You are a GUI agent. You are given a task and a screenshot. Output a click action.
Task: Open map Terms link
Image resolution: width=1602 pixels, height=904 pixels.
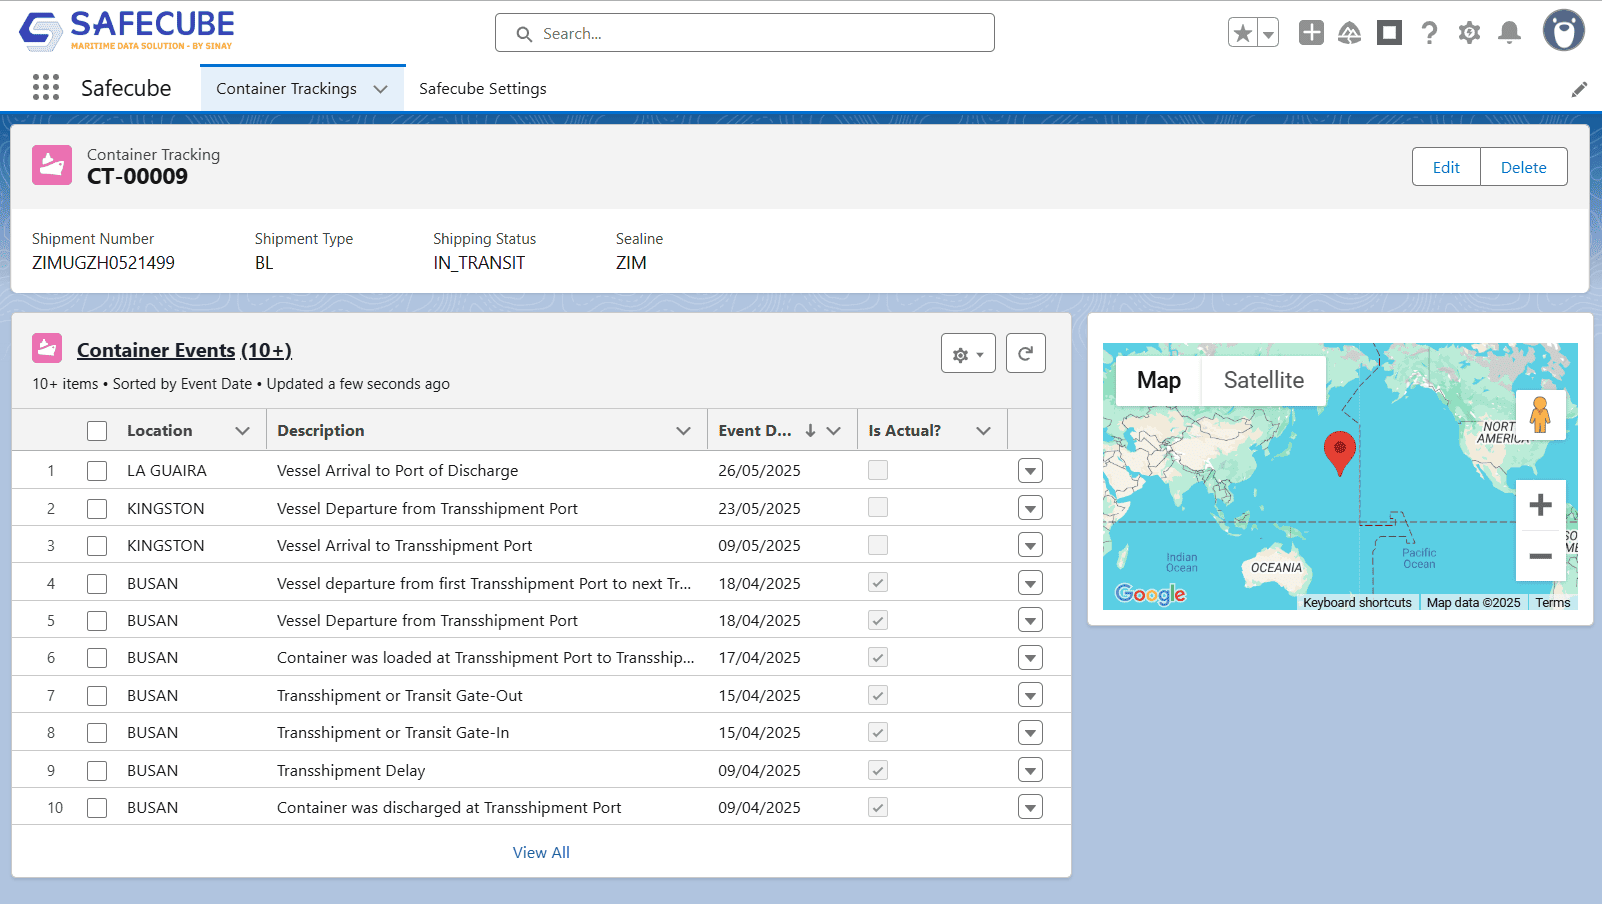click(x=1553, y=603)
